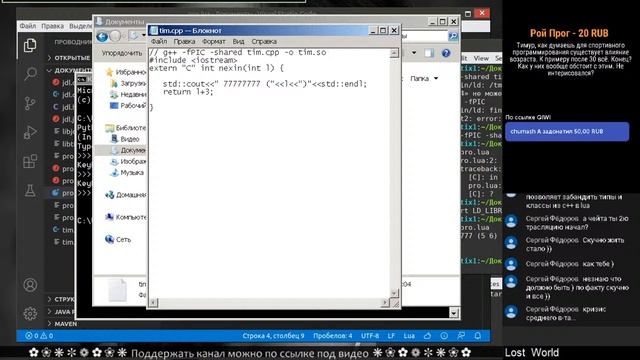Viewport: 640px width, 360px height.
Task: Select Видео library in Explorer navigation pane
Action: (x=126, y=139)
